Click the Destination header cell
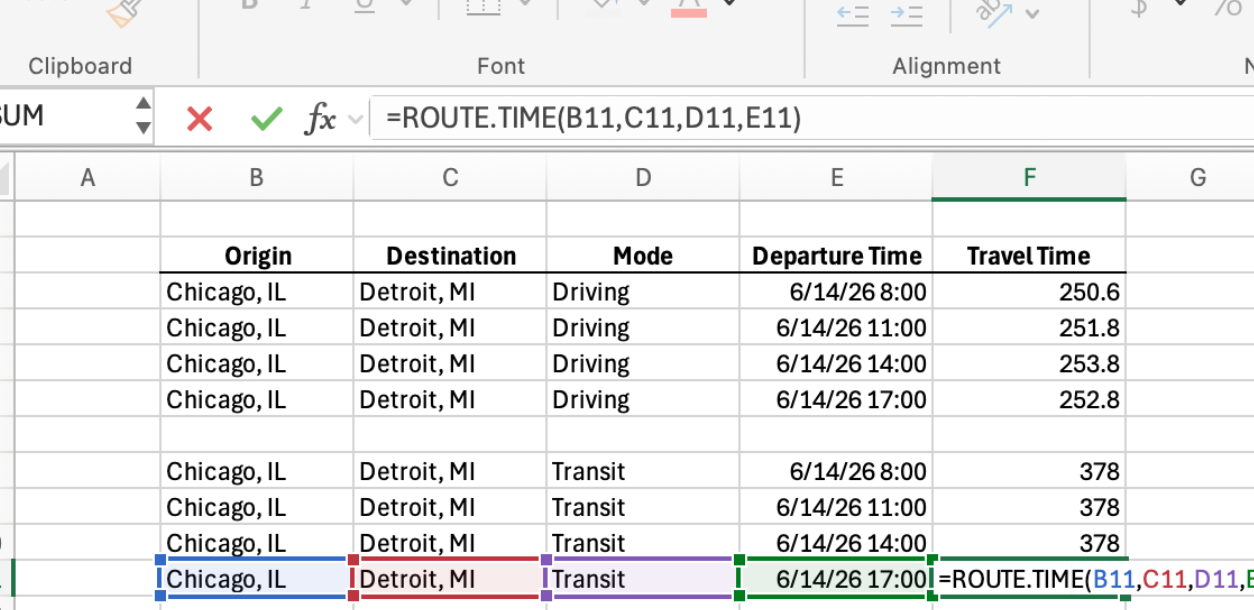The image size is (1254, 610). [x=450, y=255]
